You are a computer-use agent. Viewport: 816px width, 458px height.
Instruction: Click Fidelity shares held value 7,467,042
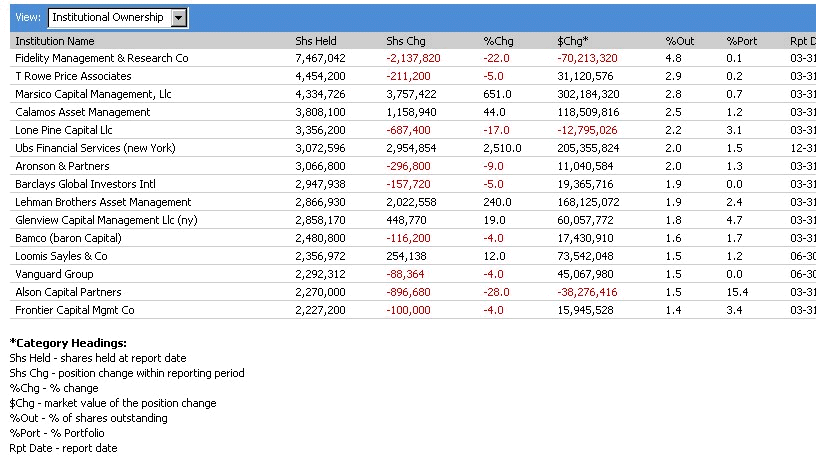click(320, 58)
